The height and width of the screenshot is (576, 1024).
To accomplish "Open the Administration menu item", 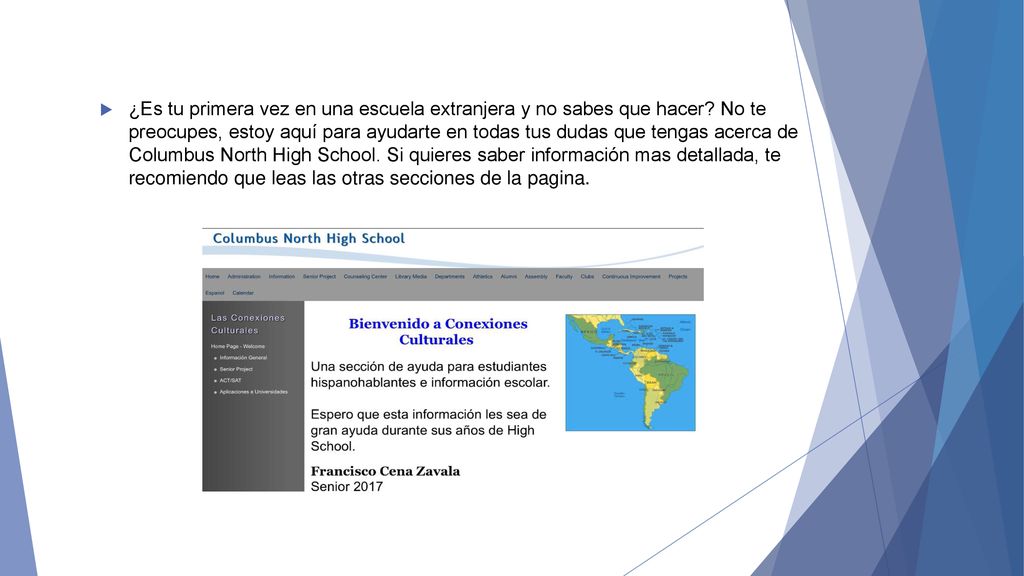I will (x=244, y=277).
